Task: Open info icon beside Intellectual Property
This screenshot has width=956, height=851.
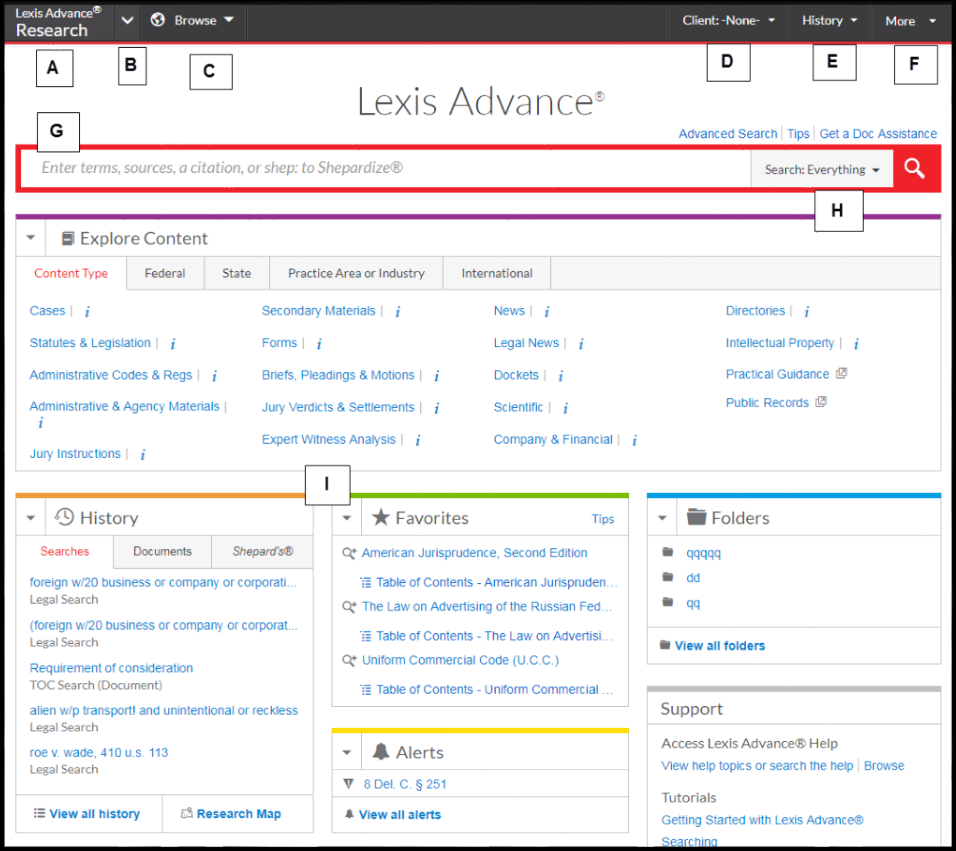Action: 857,344
